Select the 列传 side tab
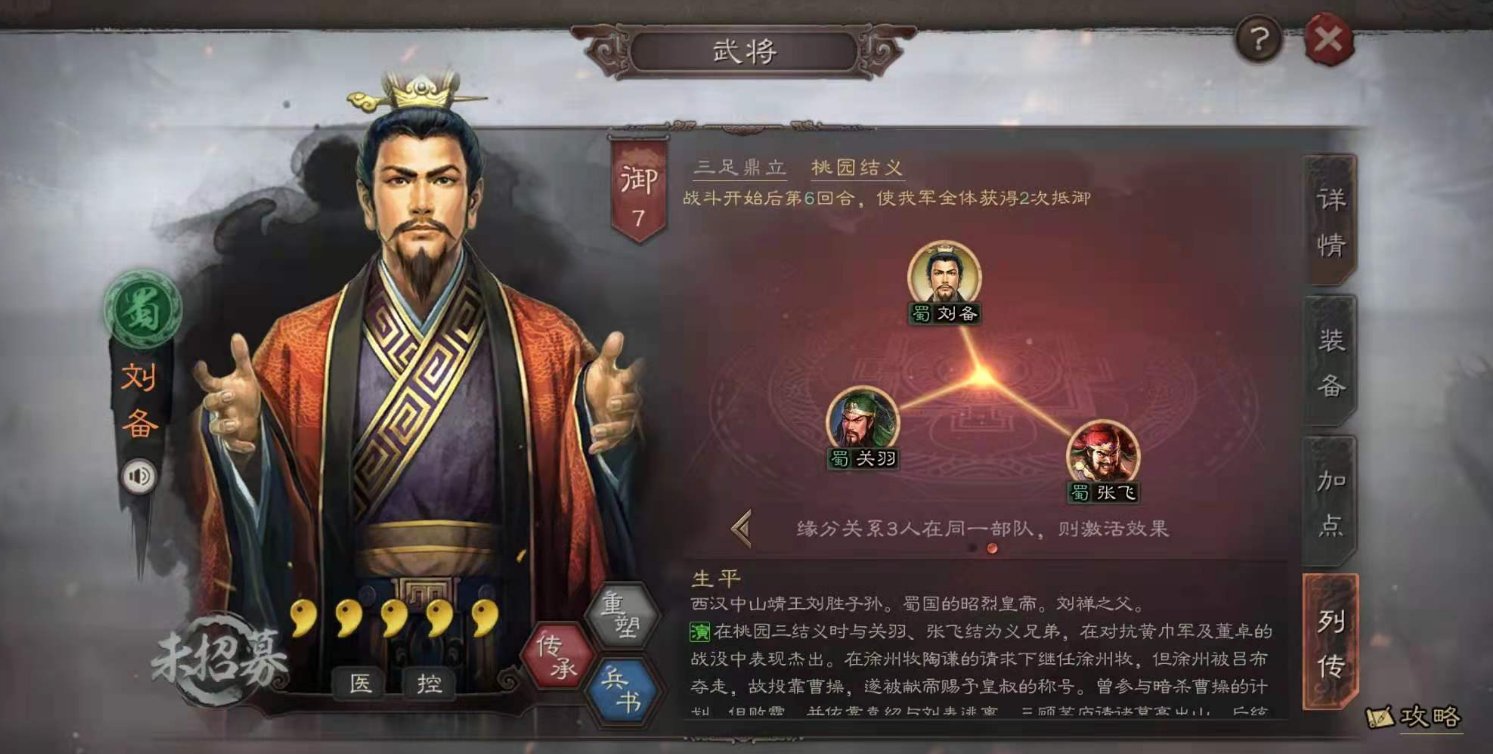1493x754 pixels. (x=1330, y=642)
